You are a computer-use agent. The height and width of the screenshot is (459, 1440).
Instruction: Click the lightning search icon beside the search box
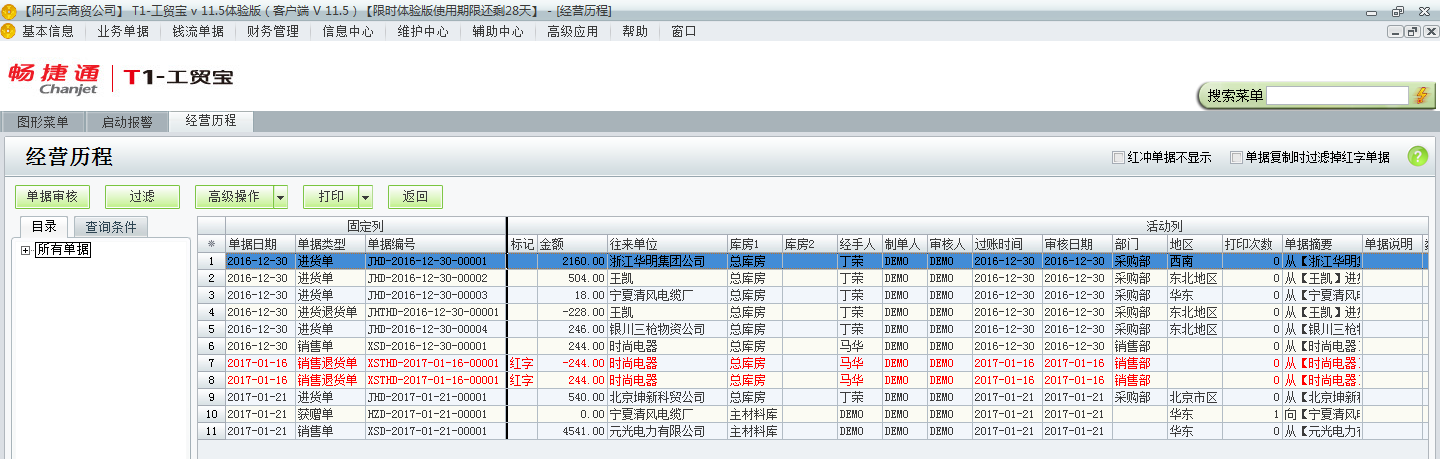click(x=1422, y=95)
